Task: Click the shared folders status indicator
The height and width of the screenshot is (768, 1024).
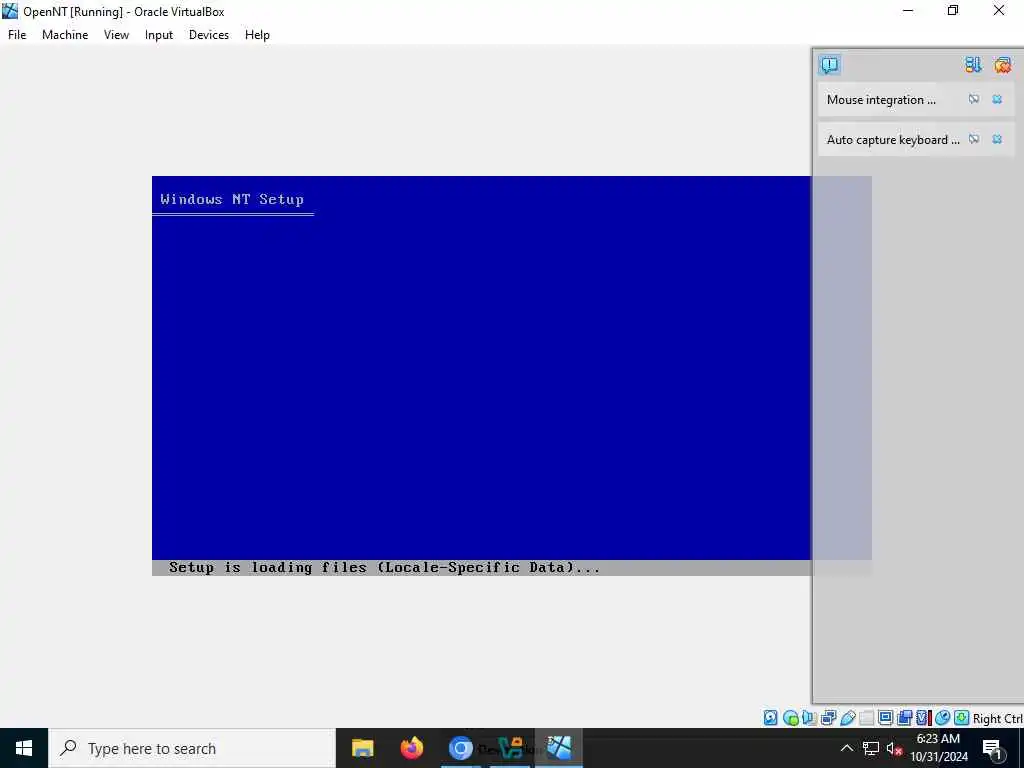Action: coord(867,718)
